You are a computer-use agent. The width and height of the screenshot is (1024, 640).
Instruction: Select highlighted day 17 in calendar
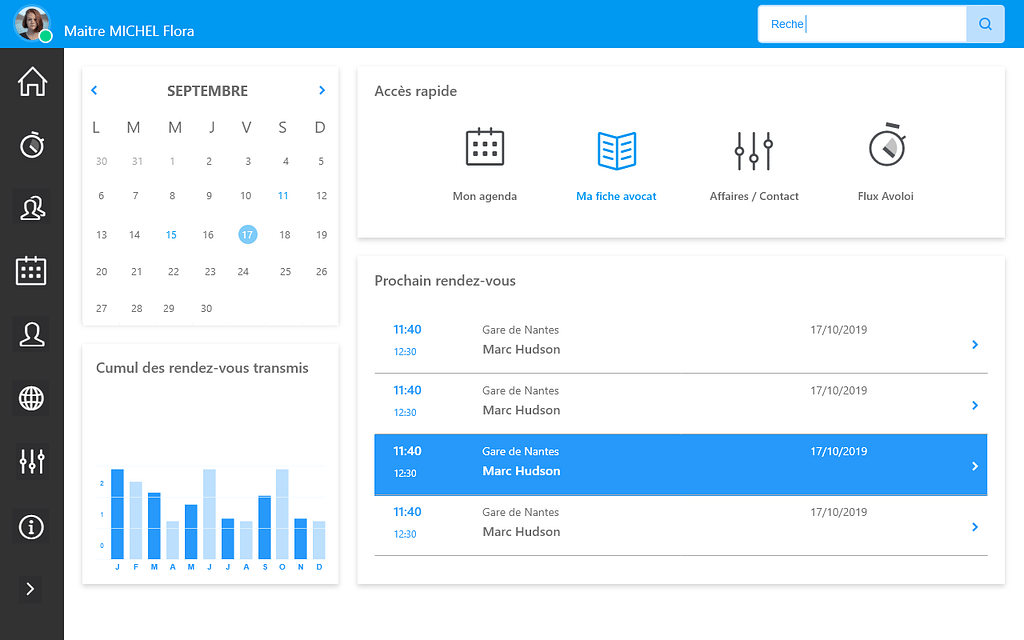[247, 235]
